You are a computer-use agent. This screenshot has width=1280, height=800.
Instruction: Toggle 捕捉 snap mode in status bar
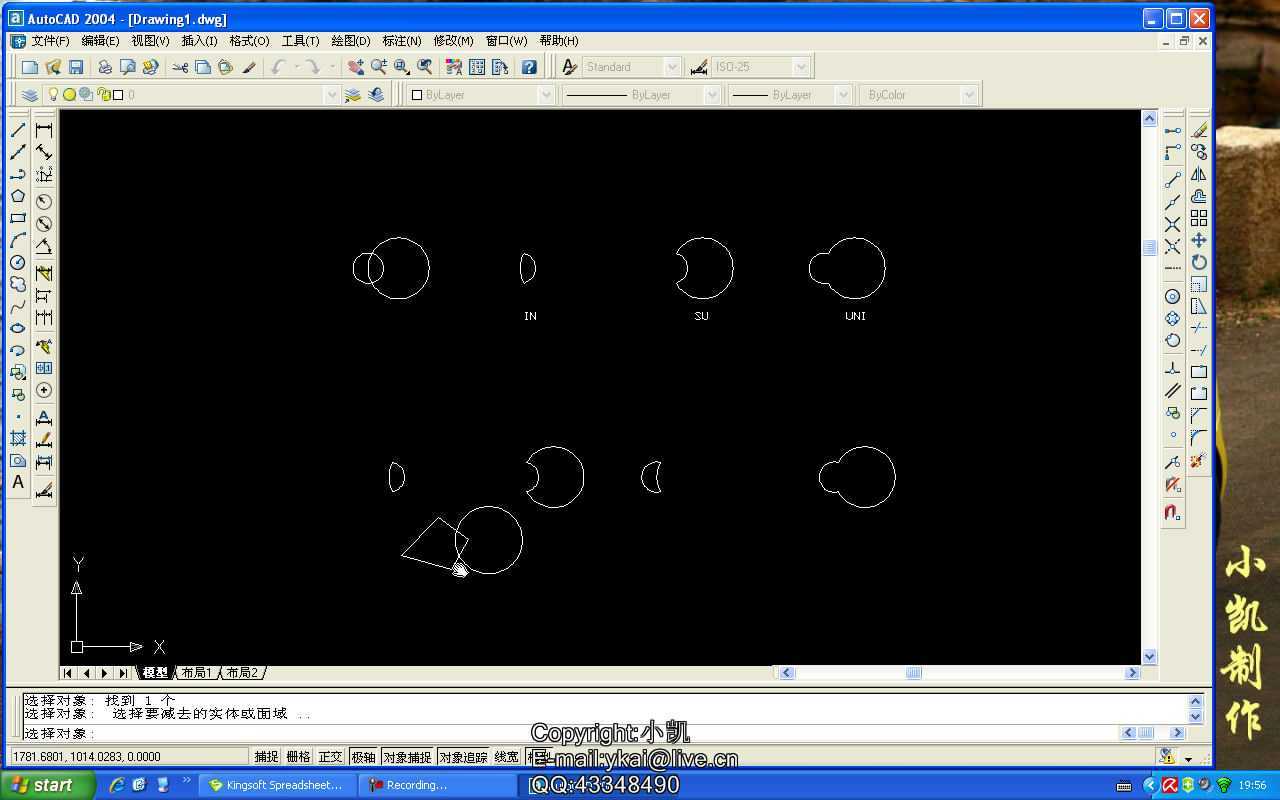coord(266,757)
